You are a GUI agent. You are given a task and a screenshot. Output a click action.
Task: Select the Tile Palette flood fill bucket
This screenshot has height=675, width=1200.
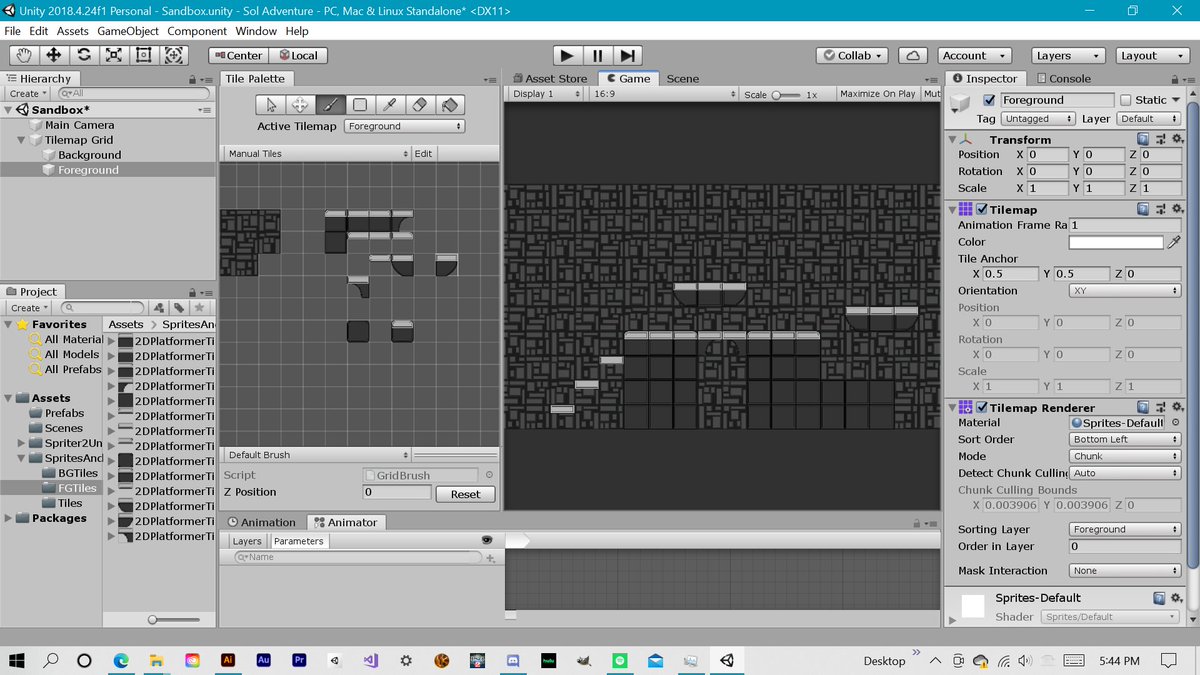(x=450, y=104)
